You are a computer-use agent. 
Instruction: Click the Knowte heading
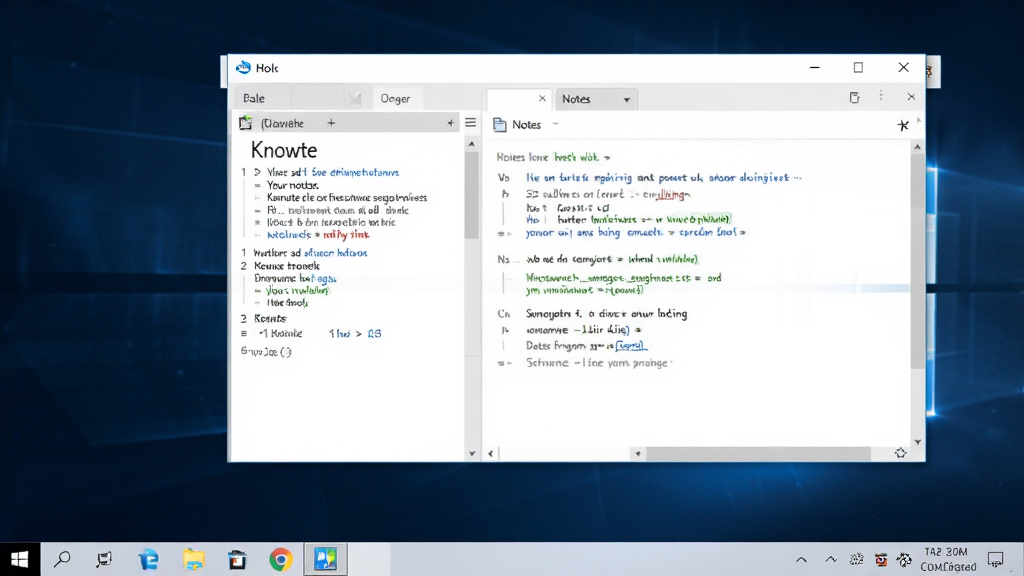point(283,150)
